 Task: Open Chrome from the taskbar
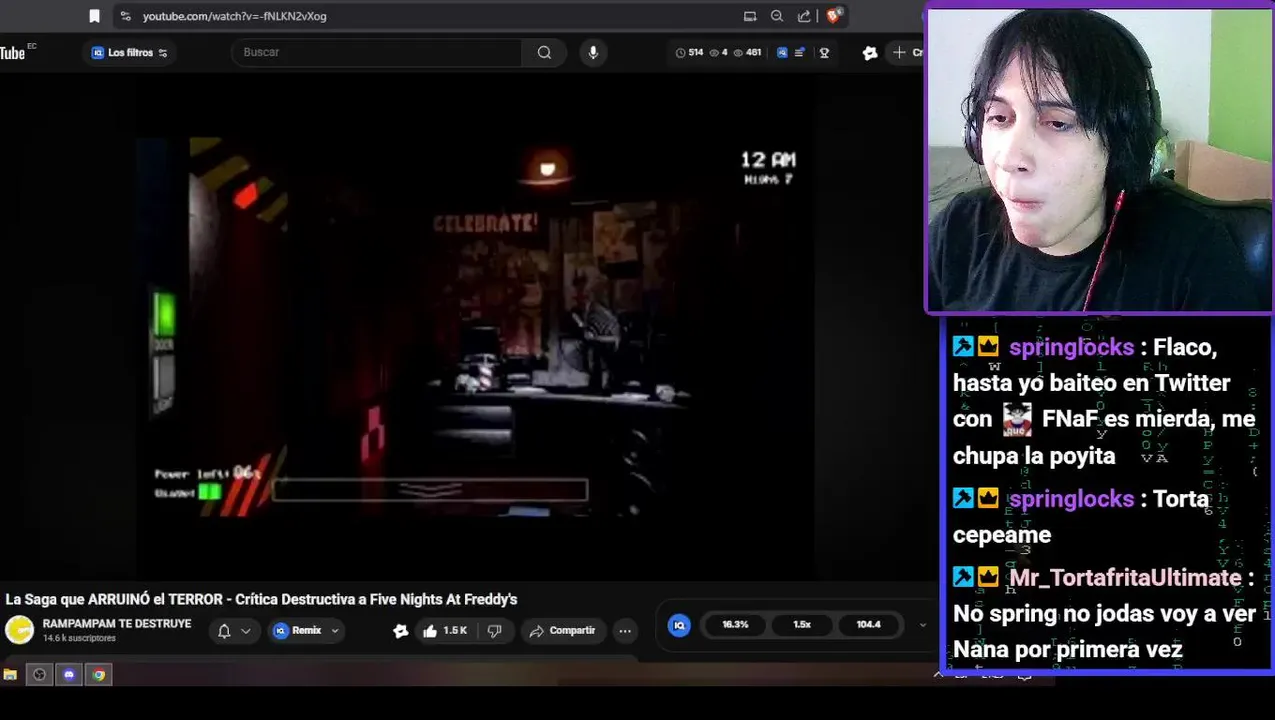[x=98, y=675]
